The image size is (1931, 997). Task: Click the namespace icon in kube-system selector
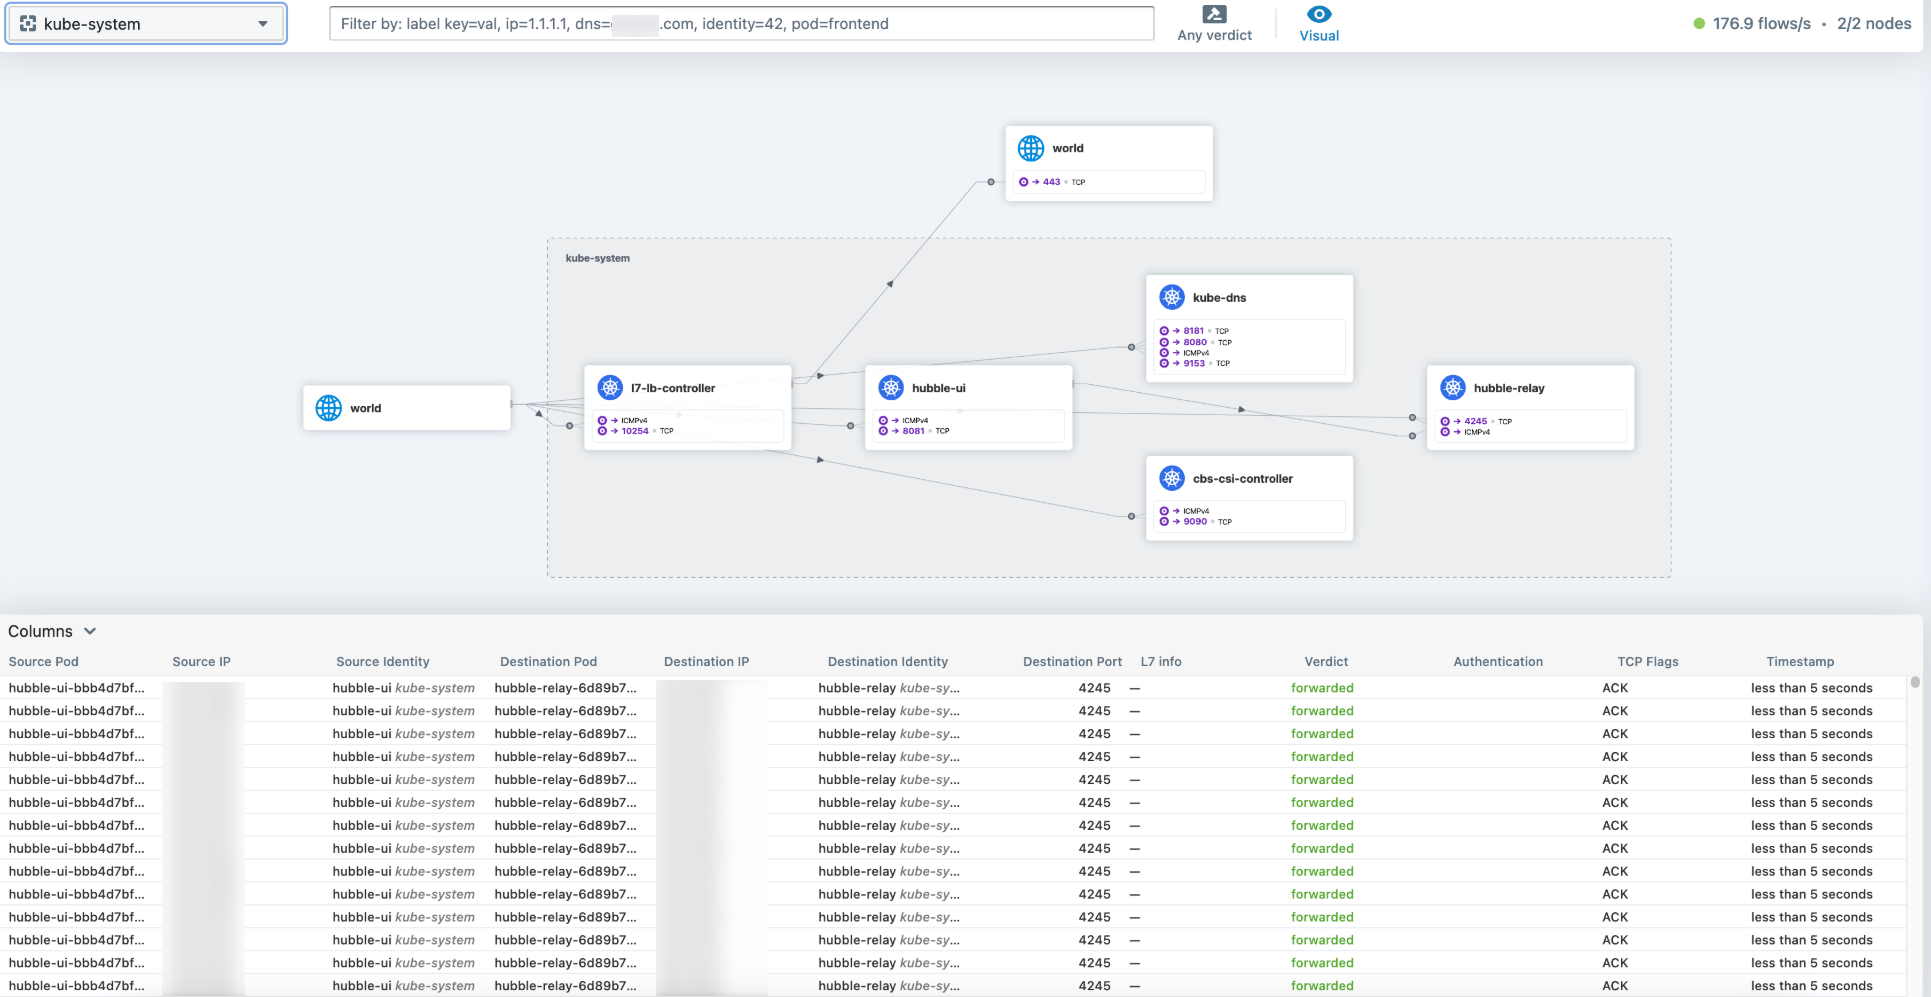pyautogui.click(x=28, y=24)
